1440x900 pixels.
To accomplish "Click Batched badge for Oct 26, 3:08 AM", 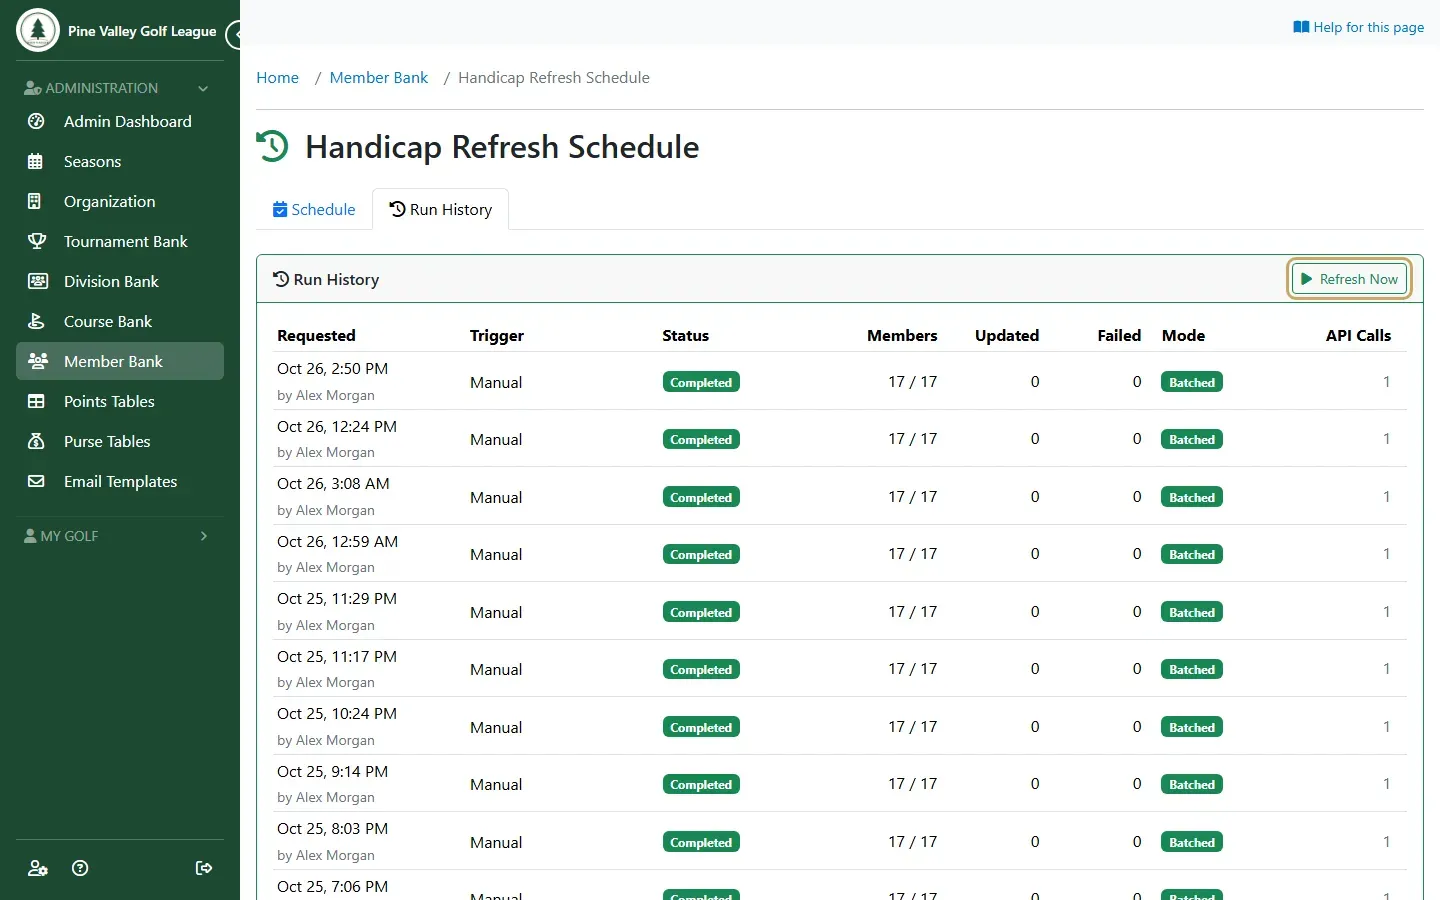I will coord(1192,497).
